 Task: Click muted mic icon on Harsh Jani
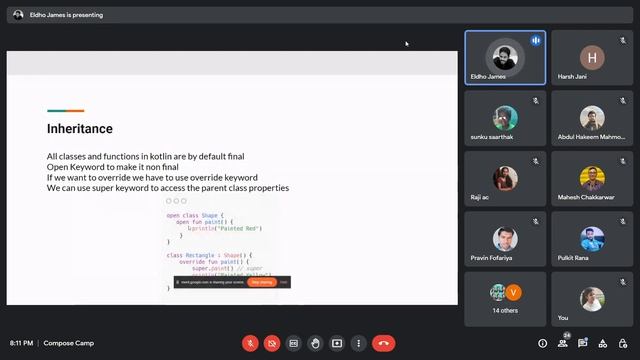(623, 40)
